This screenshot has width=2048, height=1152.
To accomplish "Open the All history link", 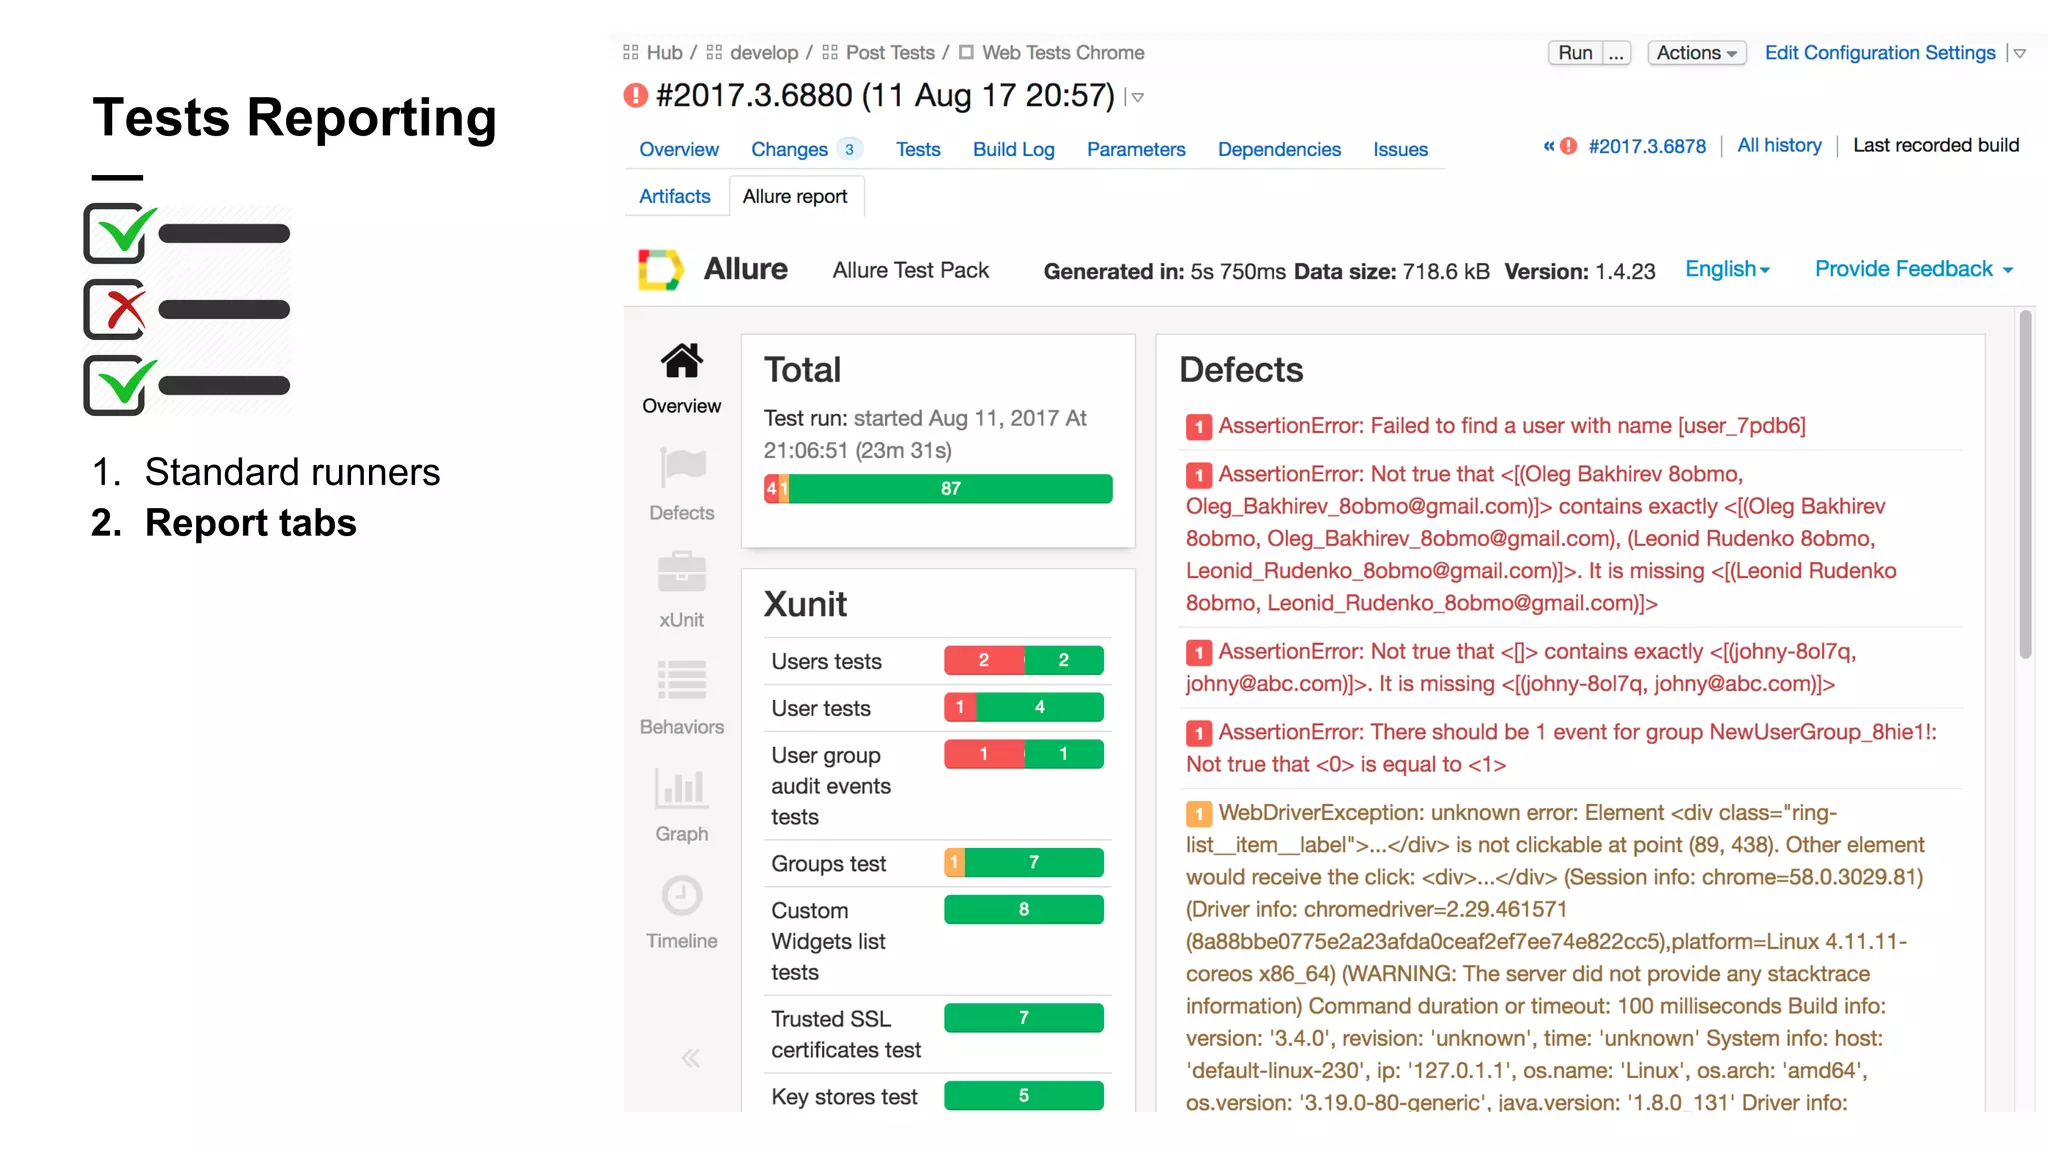I will coord(1779,145).
